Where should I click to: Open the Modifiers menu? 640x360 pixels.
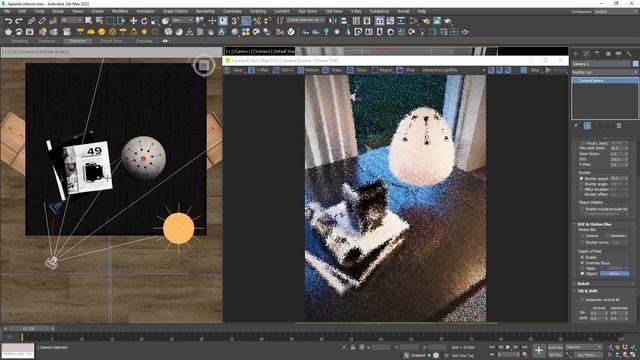click(120, 11)
